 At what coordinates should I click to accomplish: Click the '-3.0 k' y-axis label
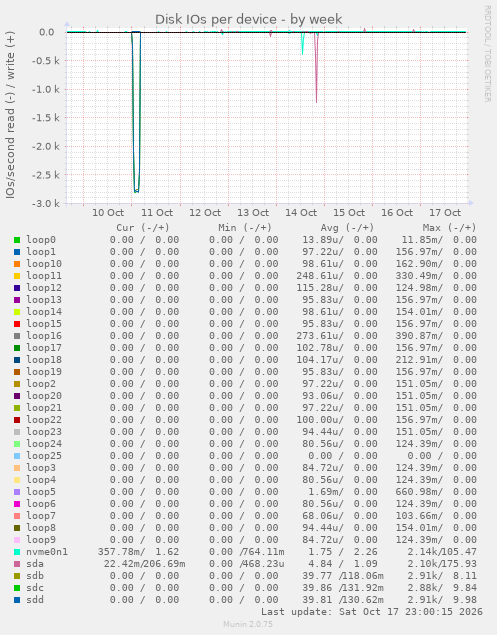point(46,203)
